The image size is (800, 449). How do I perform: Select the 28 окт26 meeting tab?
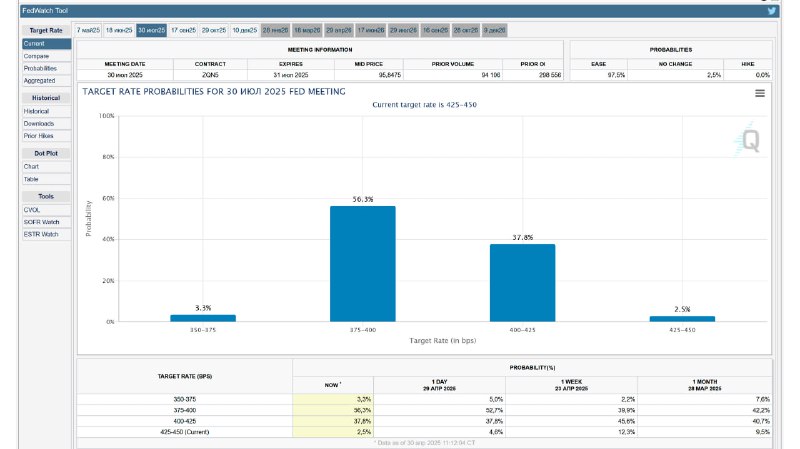(466, 30)
